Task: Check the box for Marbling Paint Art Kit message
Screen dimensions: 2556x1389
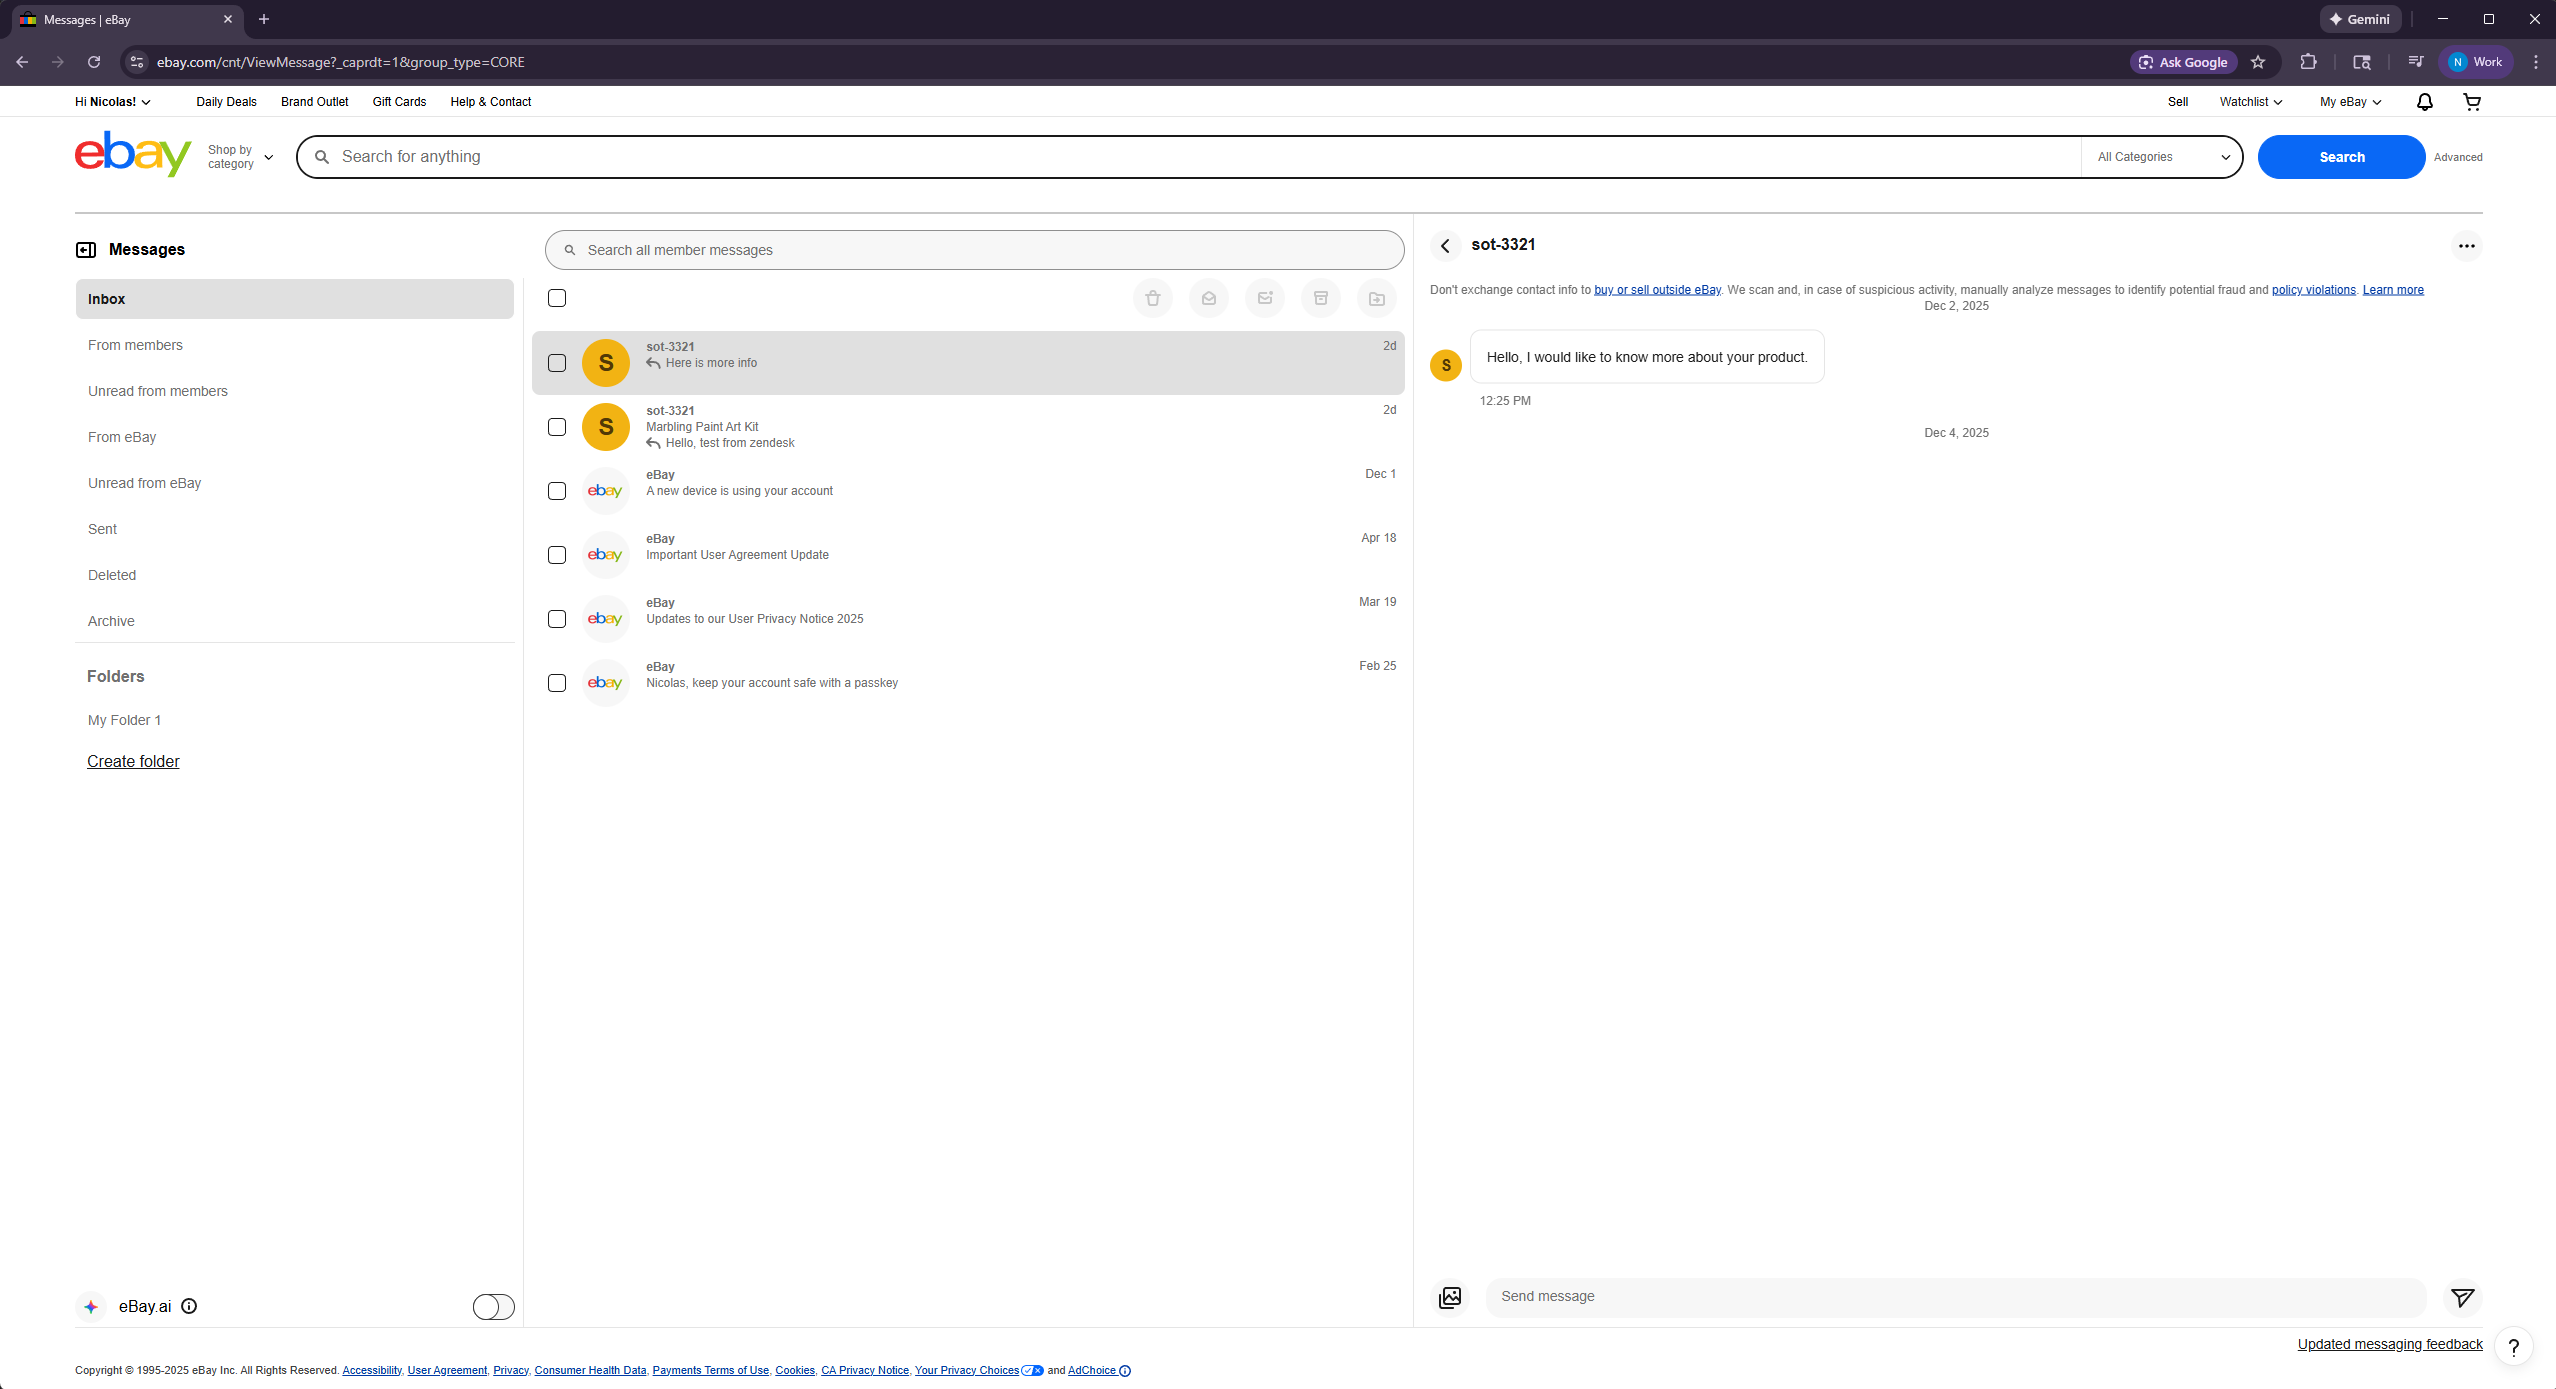Action: coord(557,427)
